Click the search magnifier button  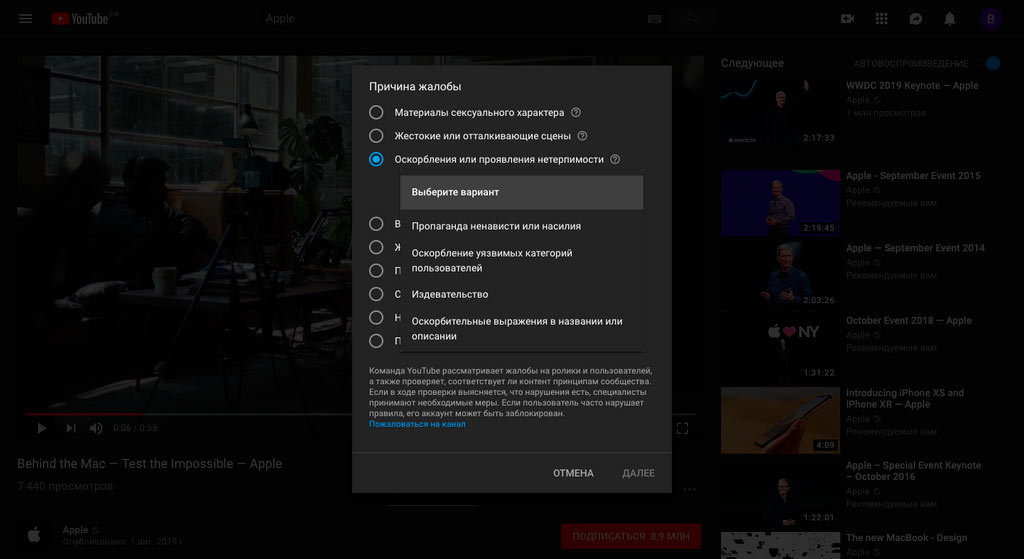click(x=691, y=19)
